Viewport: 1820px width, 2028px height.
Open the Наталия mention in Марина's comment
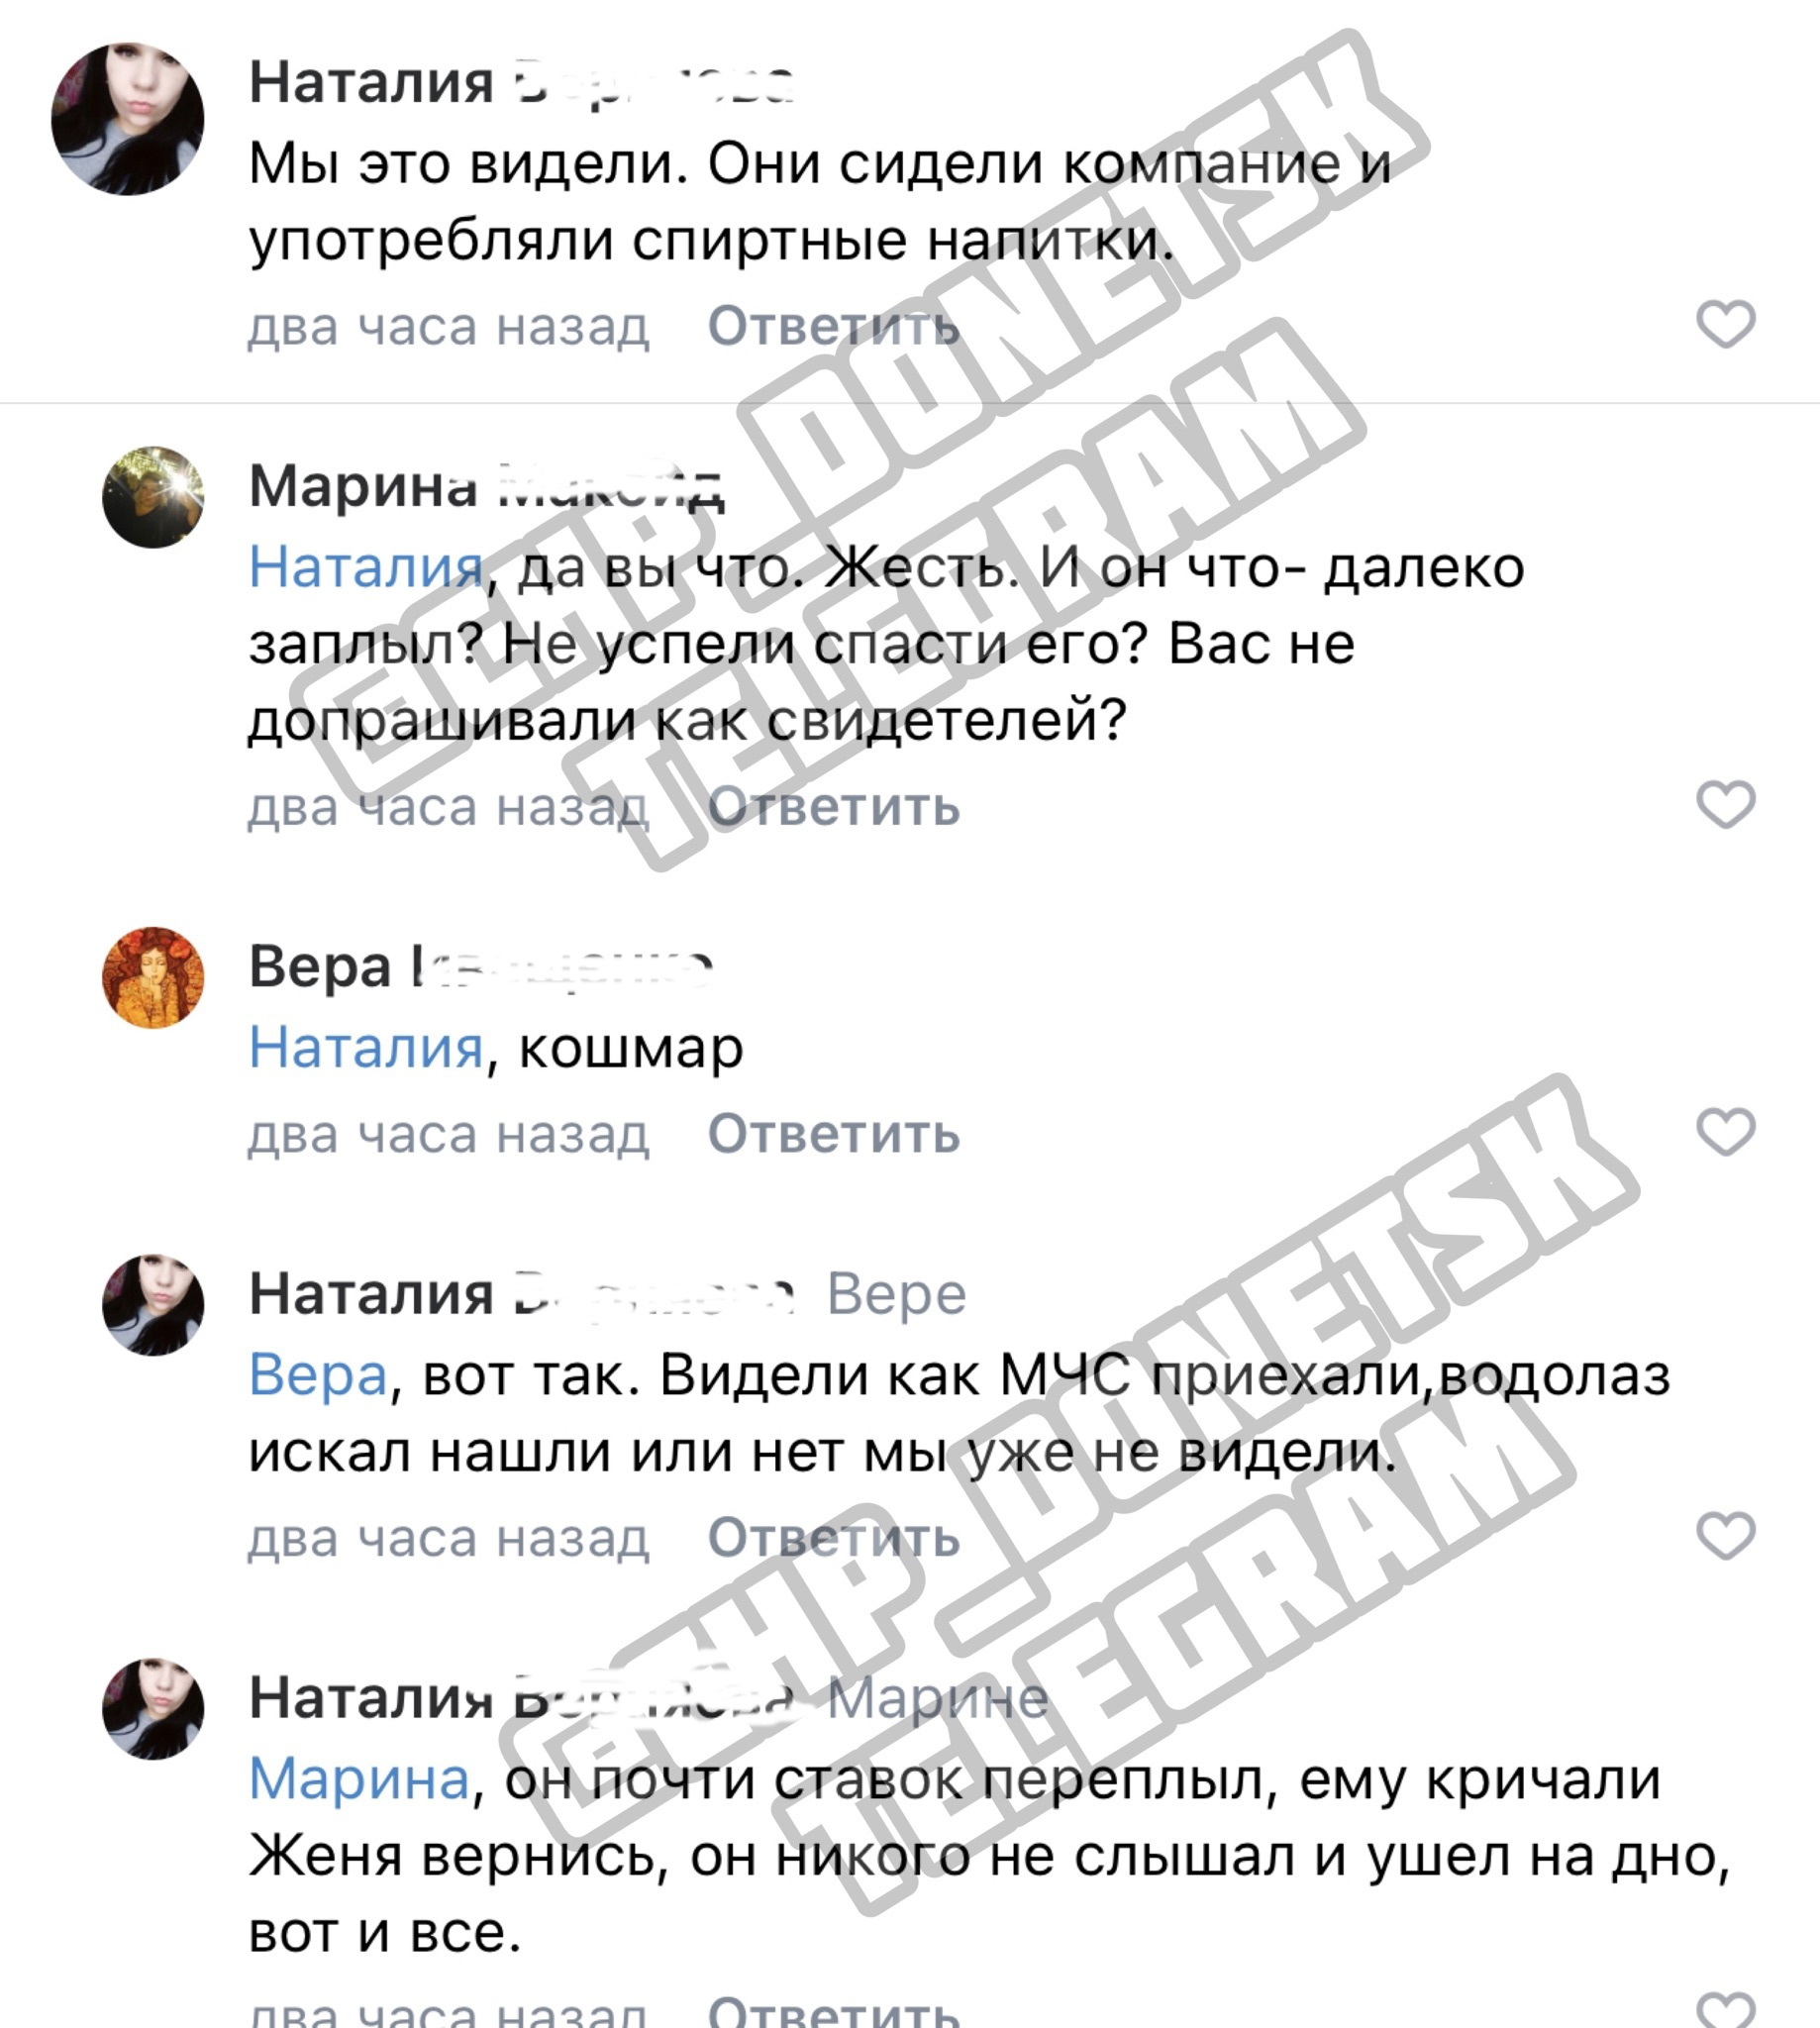[x=366, y=567]
